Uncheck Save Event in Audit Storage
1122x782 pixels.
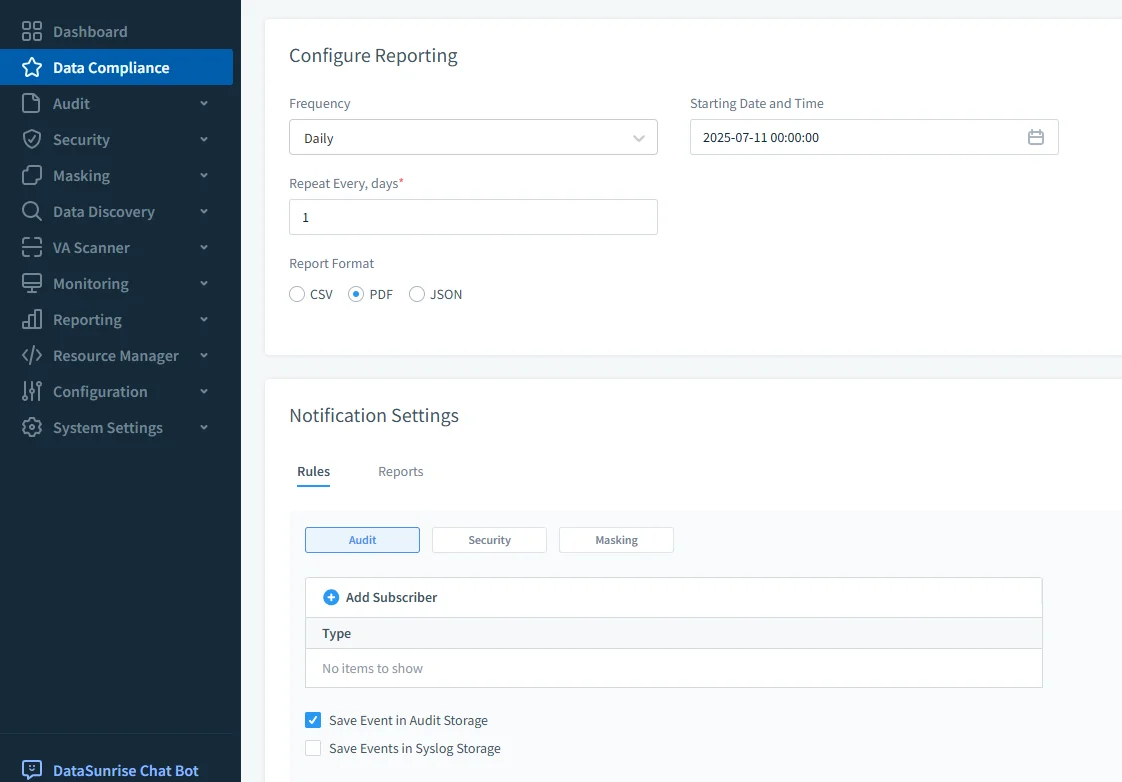pyautogui.click(x=312, y=719)
